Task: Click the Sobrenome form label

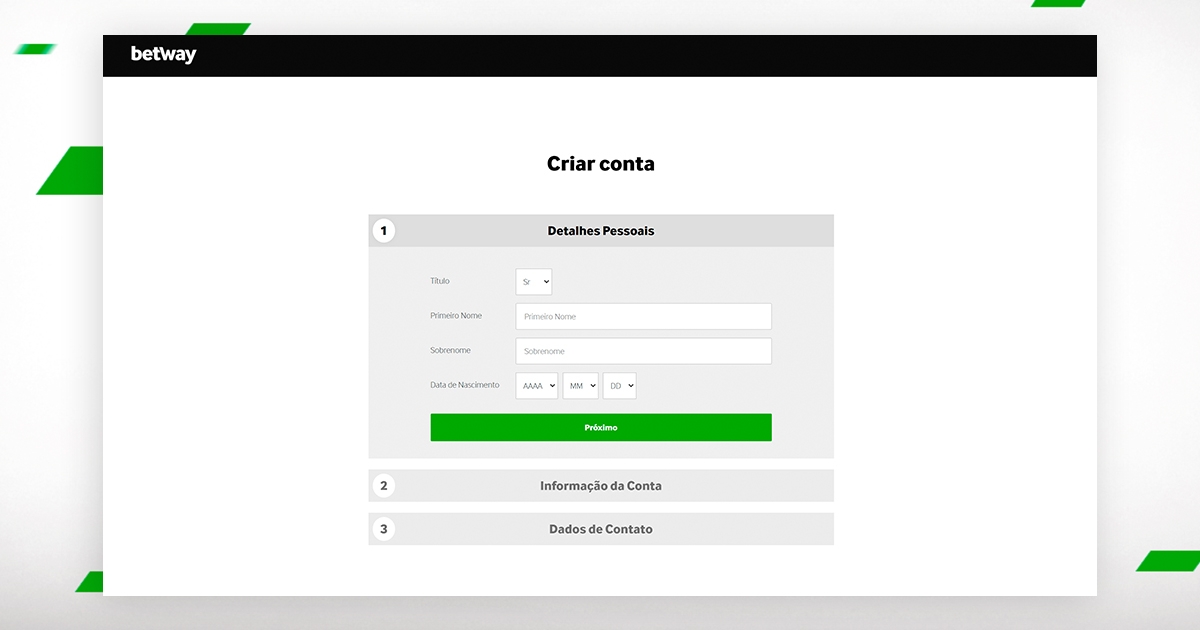Action: (449, 350)
